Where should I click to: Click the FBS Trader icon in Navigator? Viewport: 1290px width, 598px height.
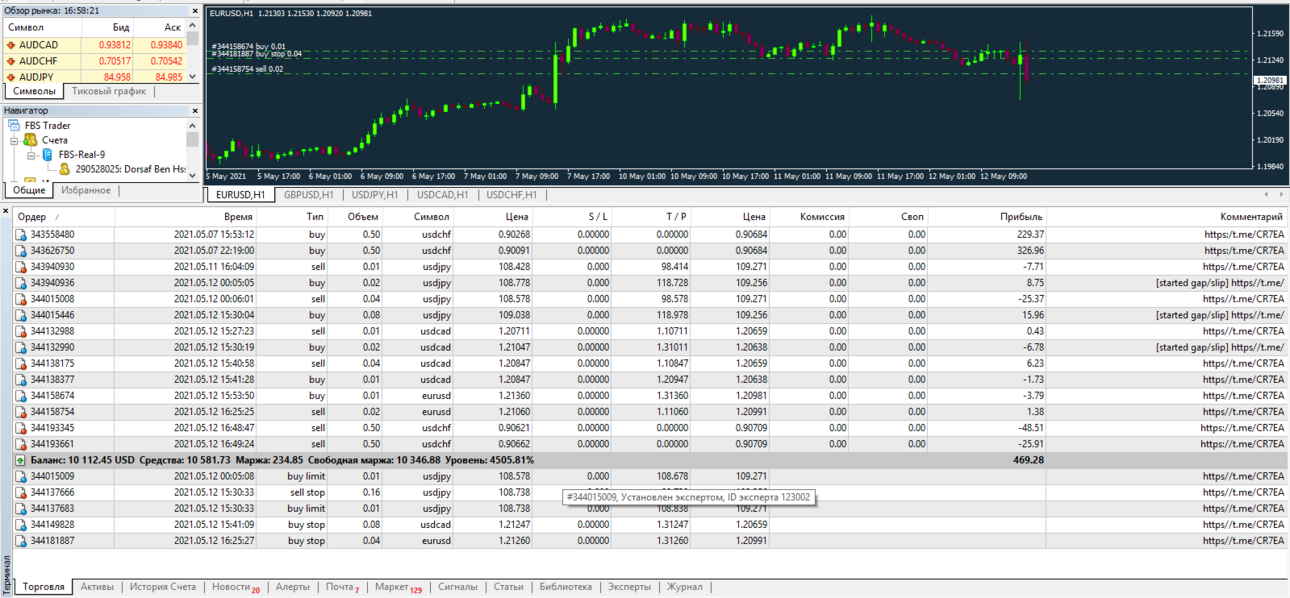[x=14, y=126]
